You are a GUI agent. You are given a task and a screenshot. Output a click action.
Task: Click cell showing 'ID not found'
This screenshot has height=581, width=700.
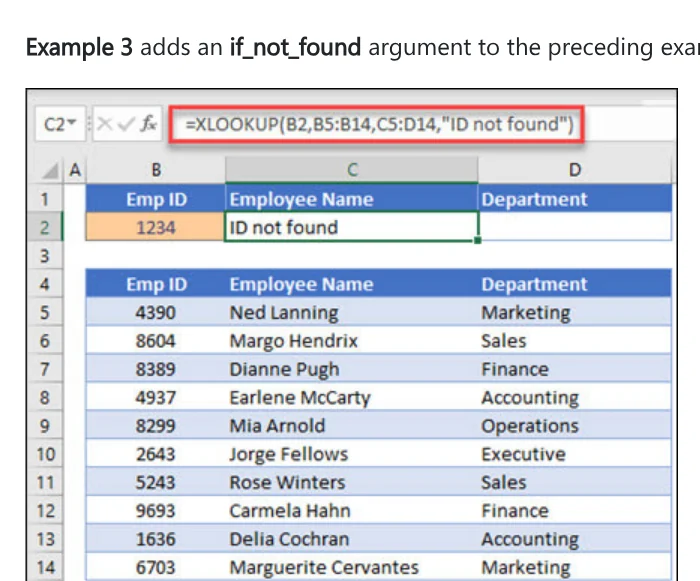pos(352,227)
